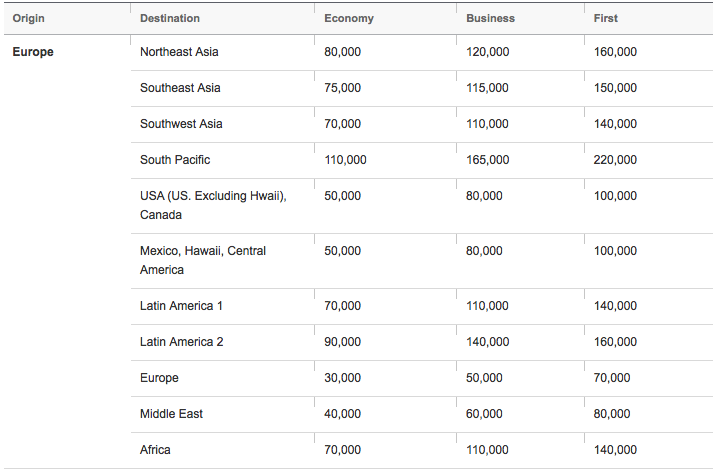Click the Origin column header
This screenshot has width=717, height=475.
click(28, 18)
